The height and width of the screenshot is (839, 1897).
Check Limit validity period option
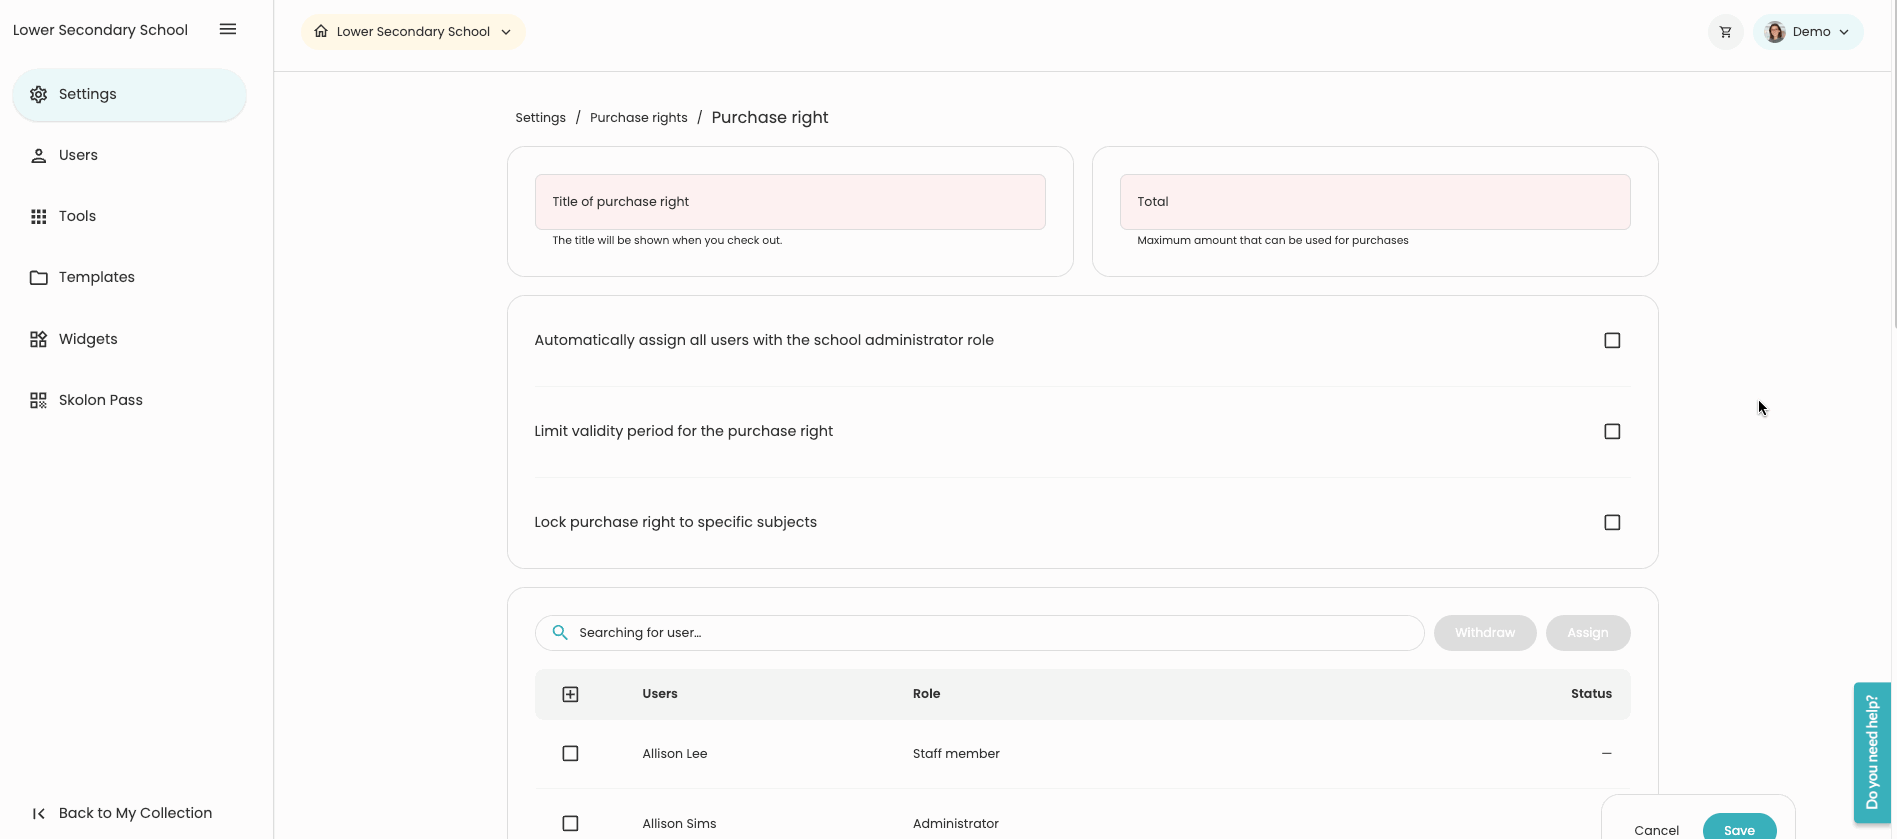click(1611, 432)
